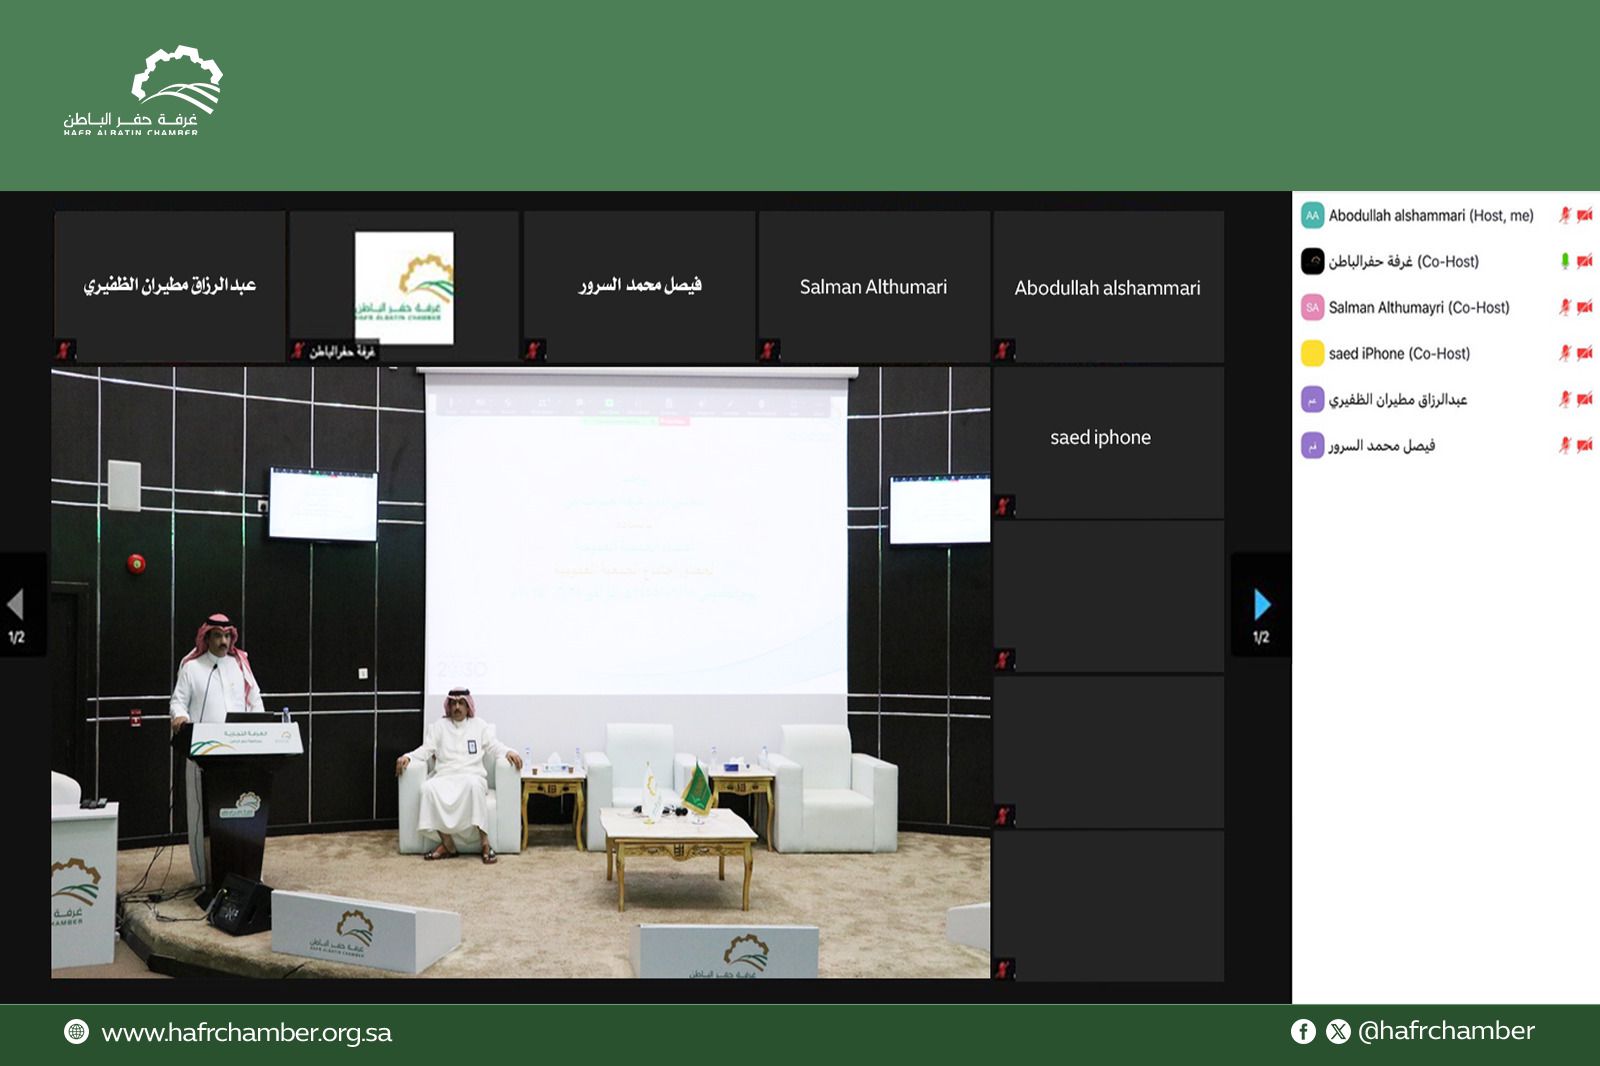Click the Facebook icon in the footer
This screenshot has height=1066, width=1600.
pos(1303,1031)
